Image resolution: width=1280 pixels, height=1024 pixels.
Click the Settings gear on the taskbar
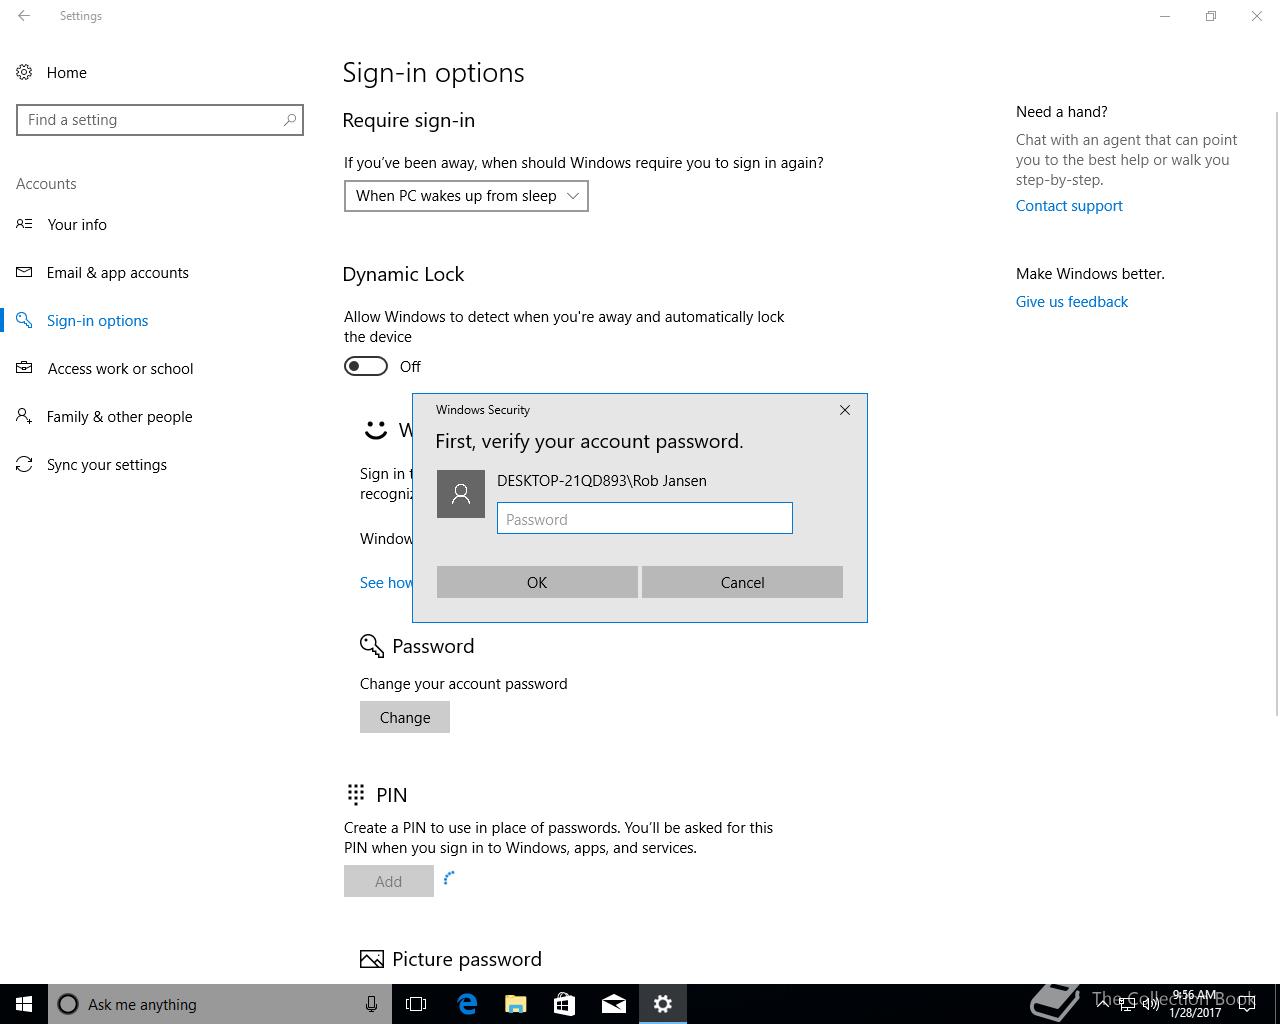[663, 1004]
